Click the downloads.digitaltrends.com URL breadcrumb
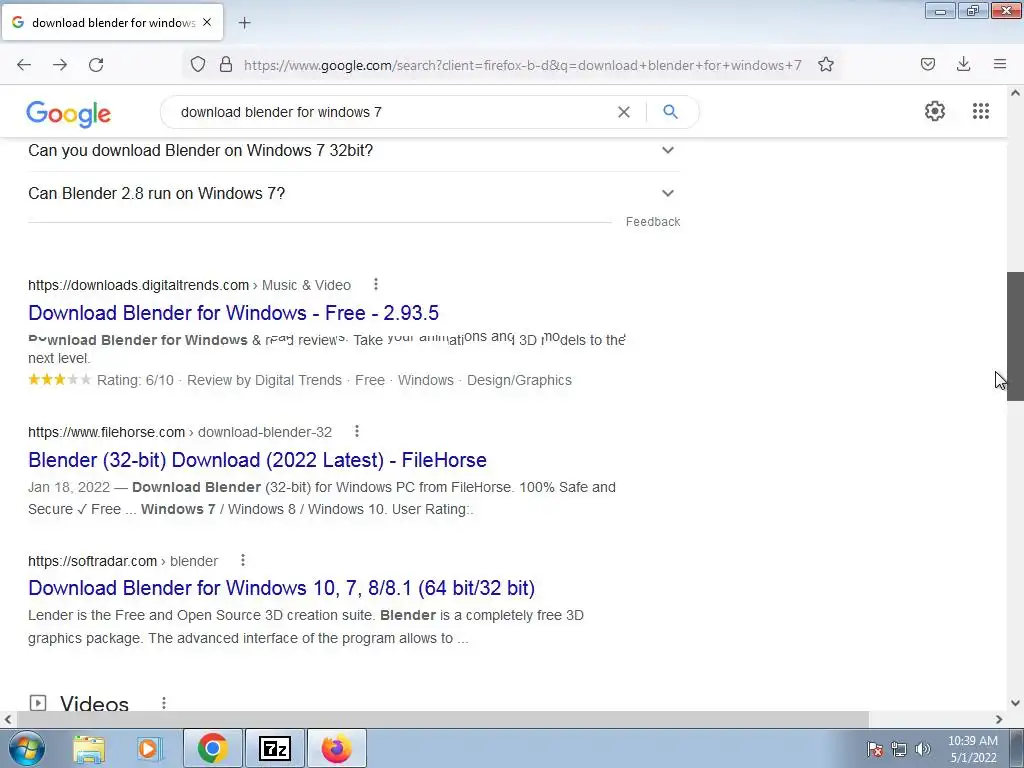The width and height of the screenshot is (1024, 768). 189,285
